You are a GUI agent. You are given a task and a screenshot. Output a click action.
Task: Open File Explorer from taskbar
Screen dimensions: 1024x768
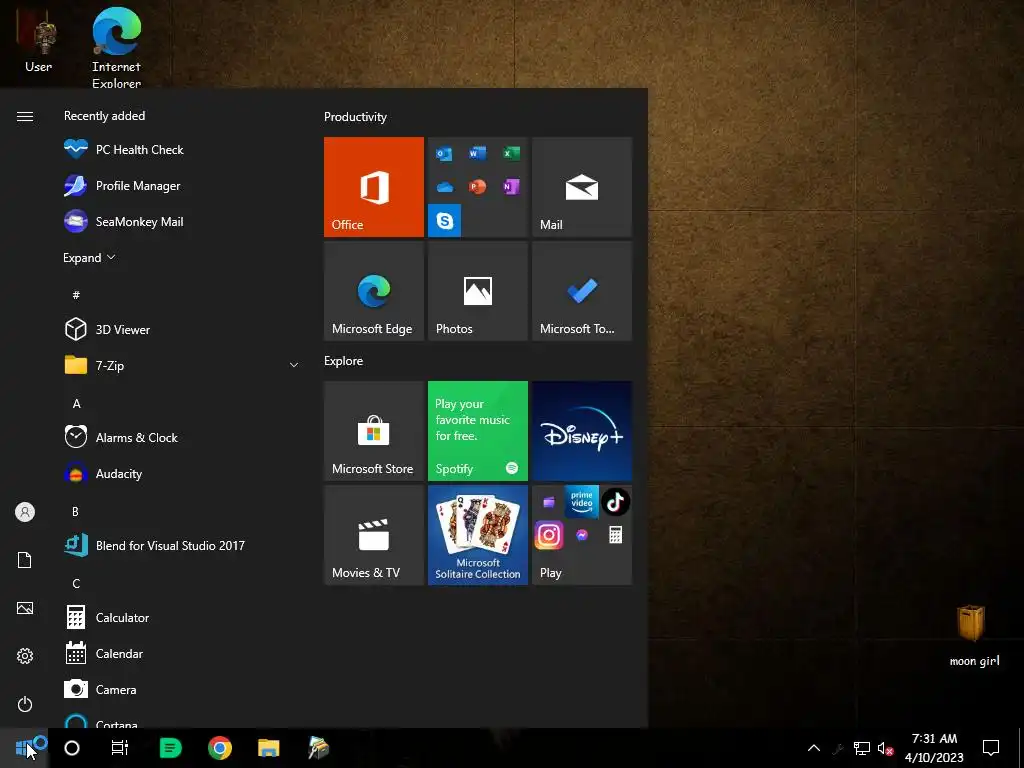click(268, 748)
